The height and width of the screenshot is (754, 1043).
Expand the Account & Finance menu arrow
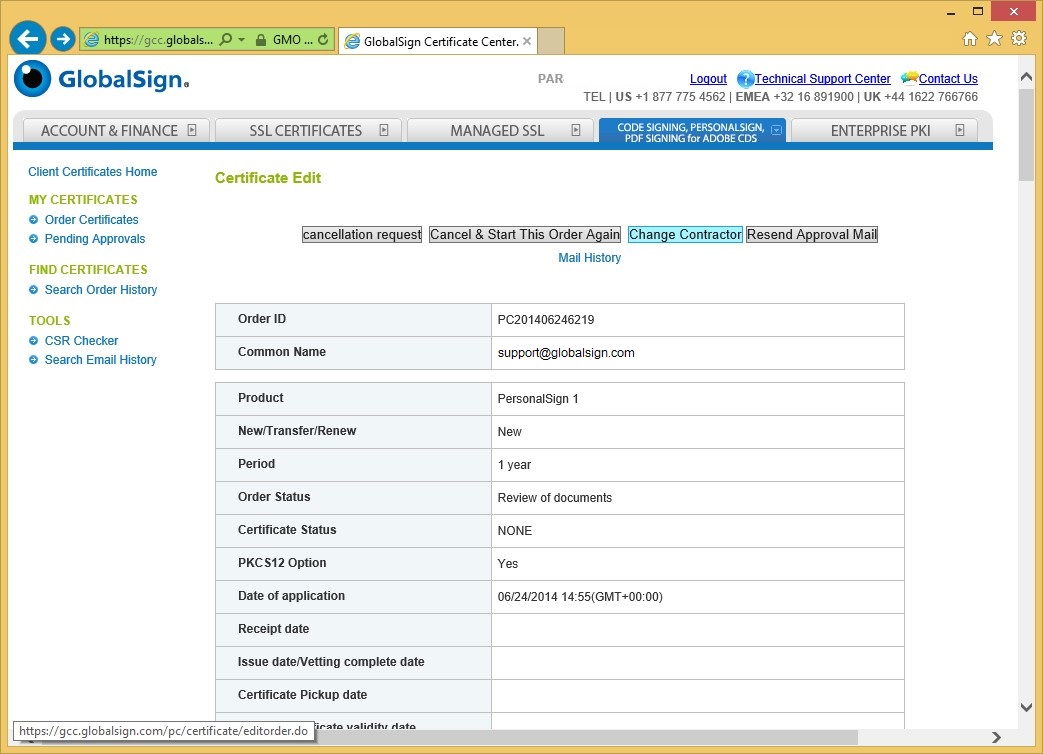[x=192, y=130]
